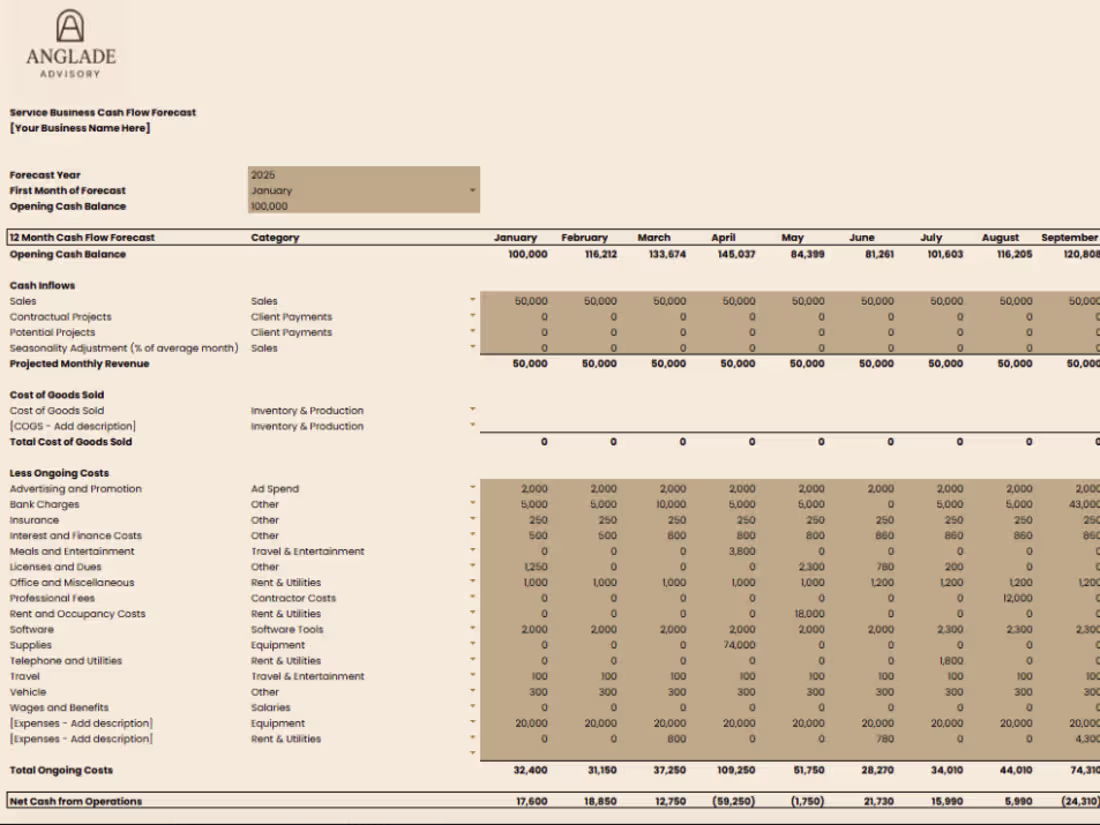The height and width of the screenshot is (825, 1100).
Task: Open category dropdown for Rent and Occupancy Costs
Action: point(473,612)
